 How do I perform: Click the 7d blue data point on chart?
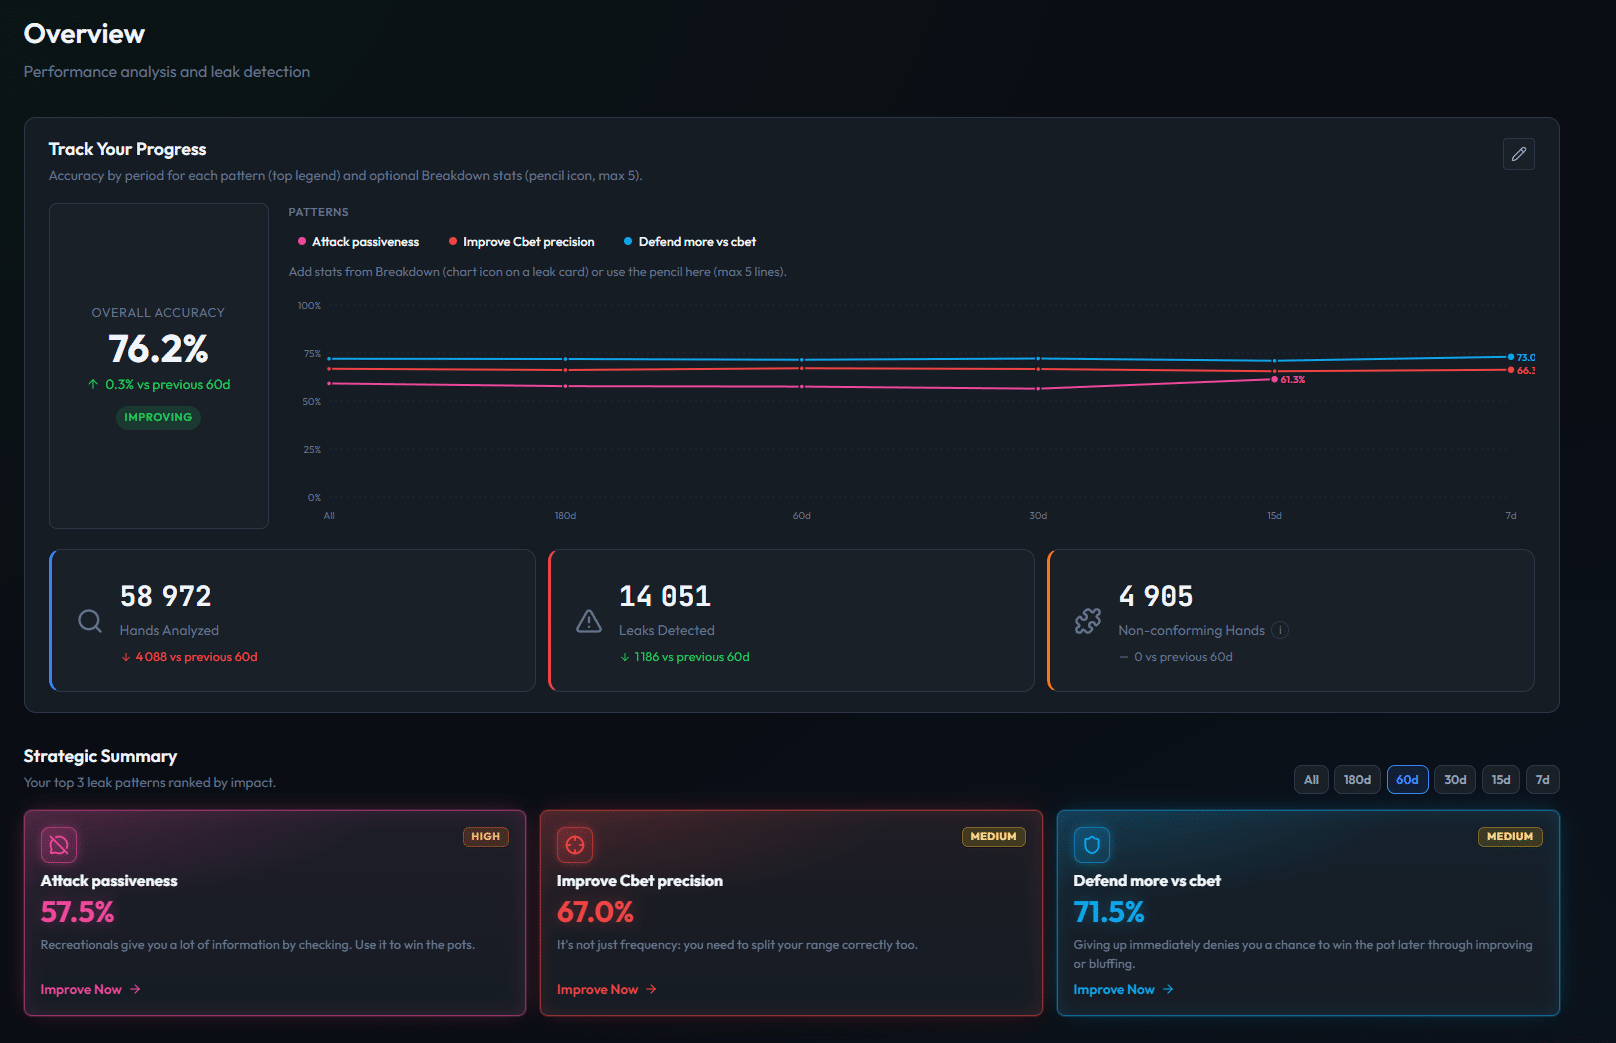pos(1511,357)
